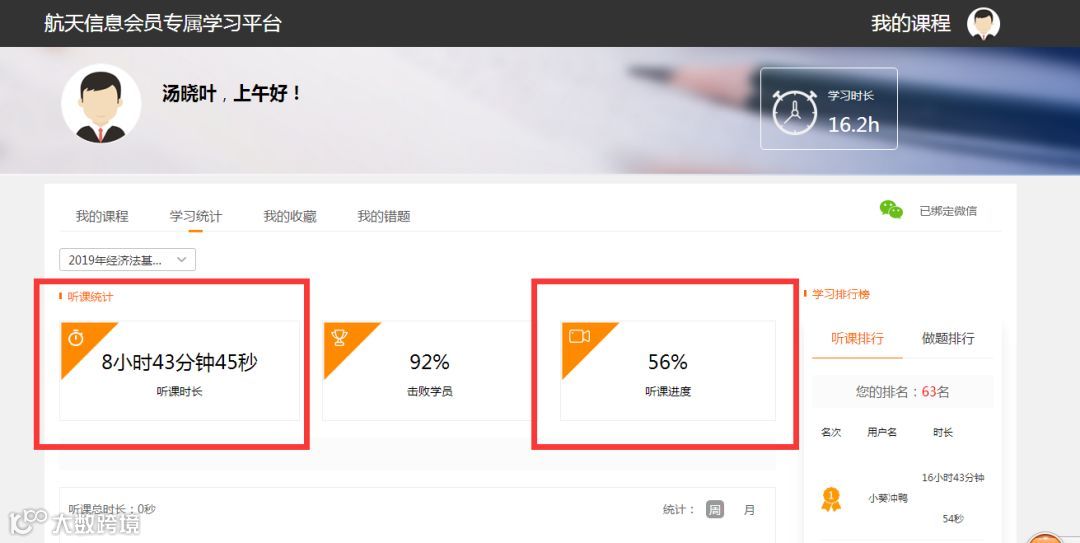Viewport: 1080px width, 543px height.
Task: Click the stopwatch icon in study duration box
Action: tap(794, 111)
